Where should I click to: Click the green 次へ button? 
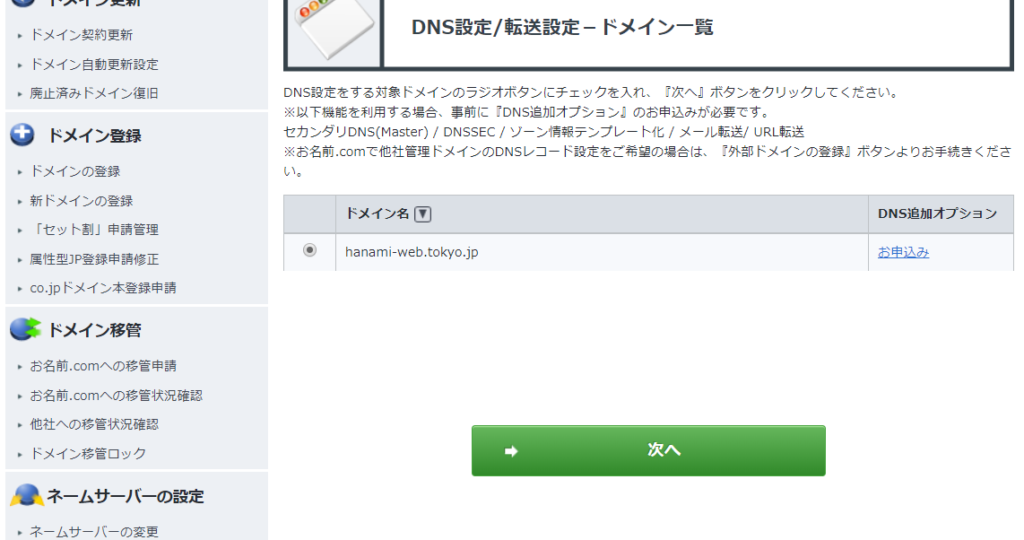648,451
